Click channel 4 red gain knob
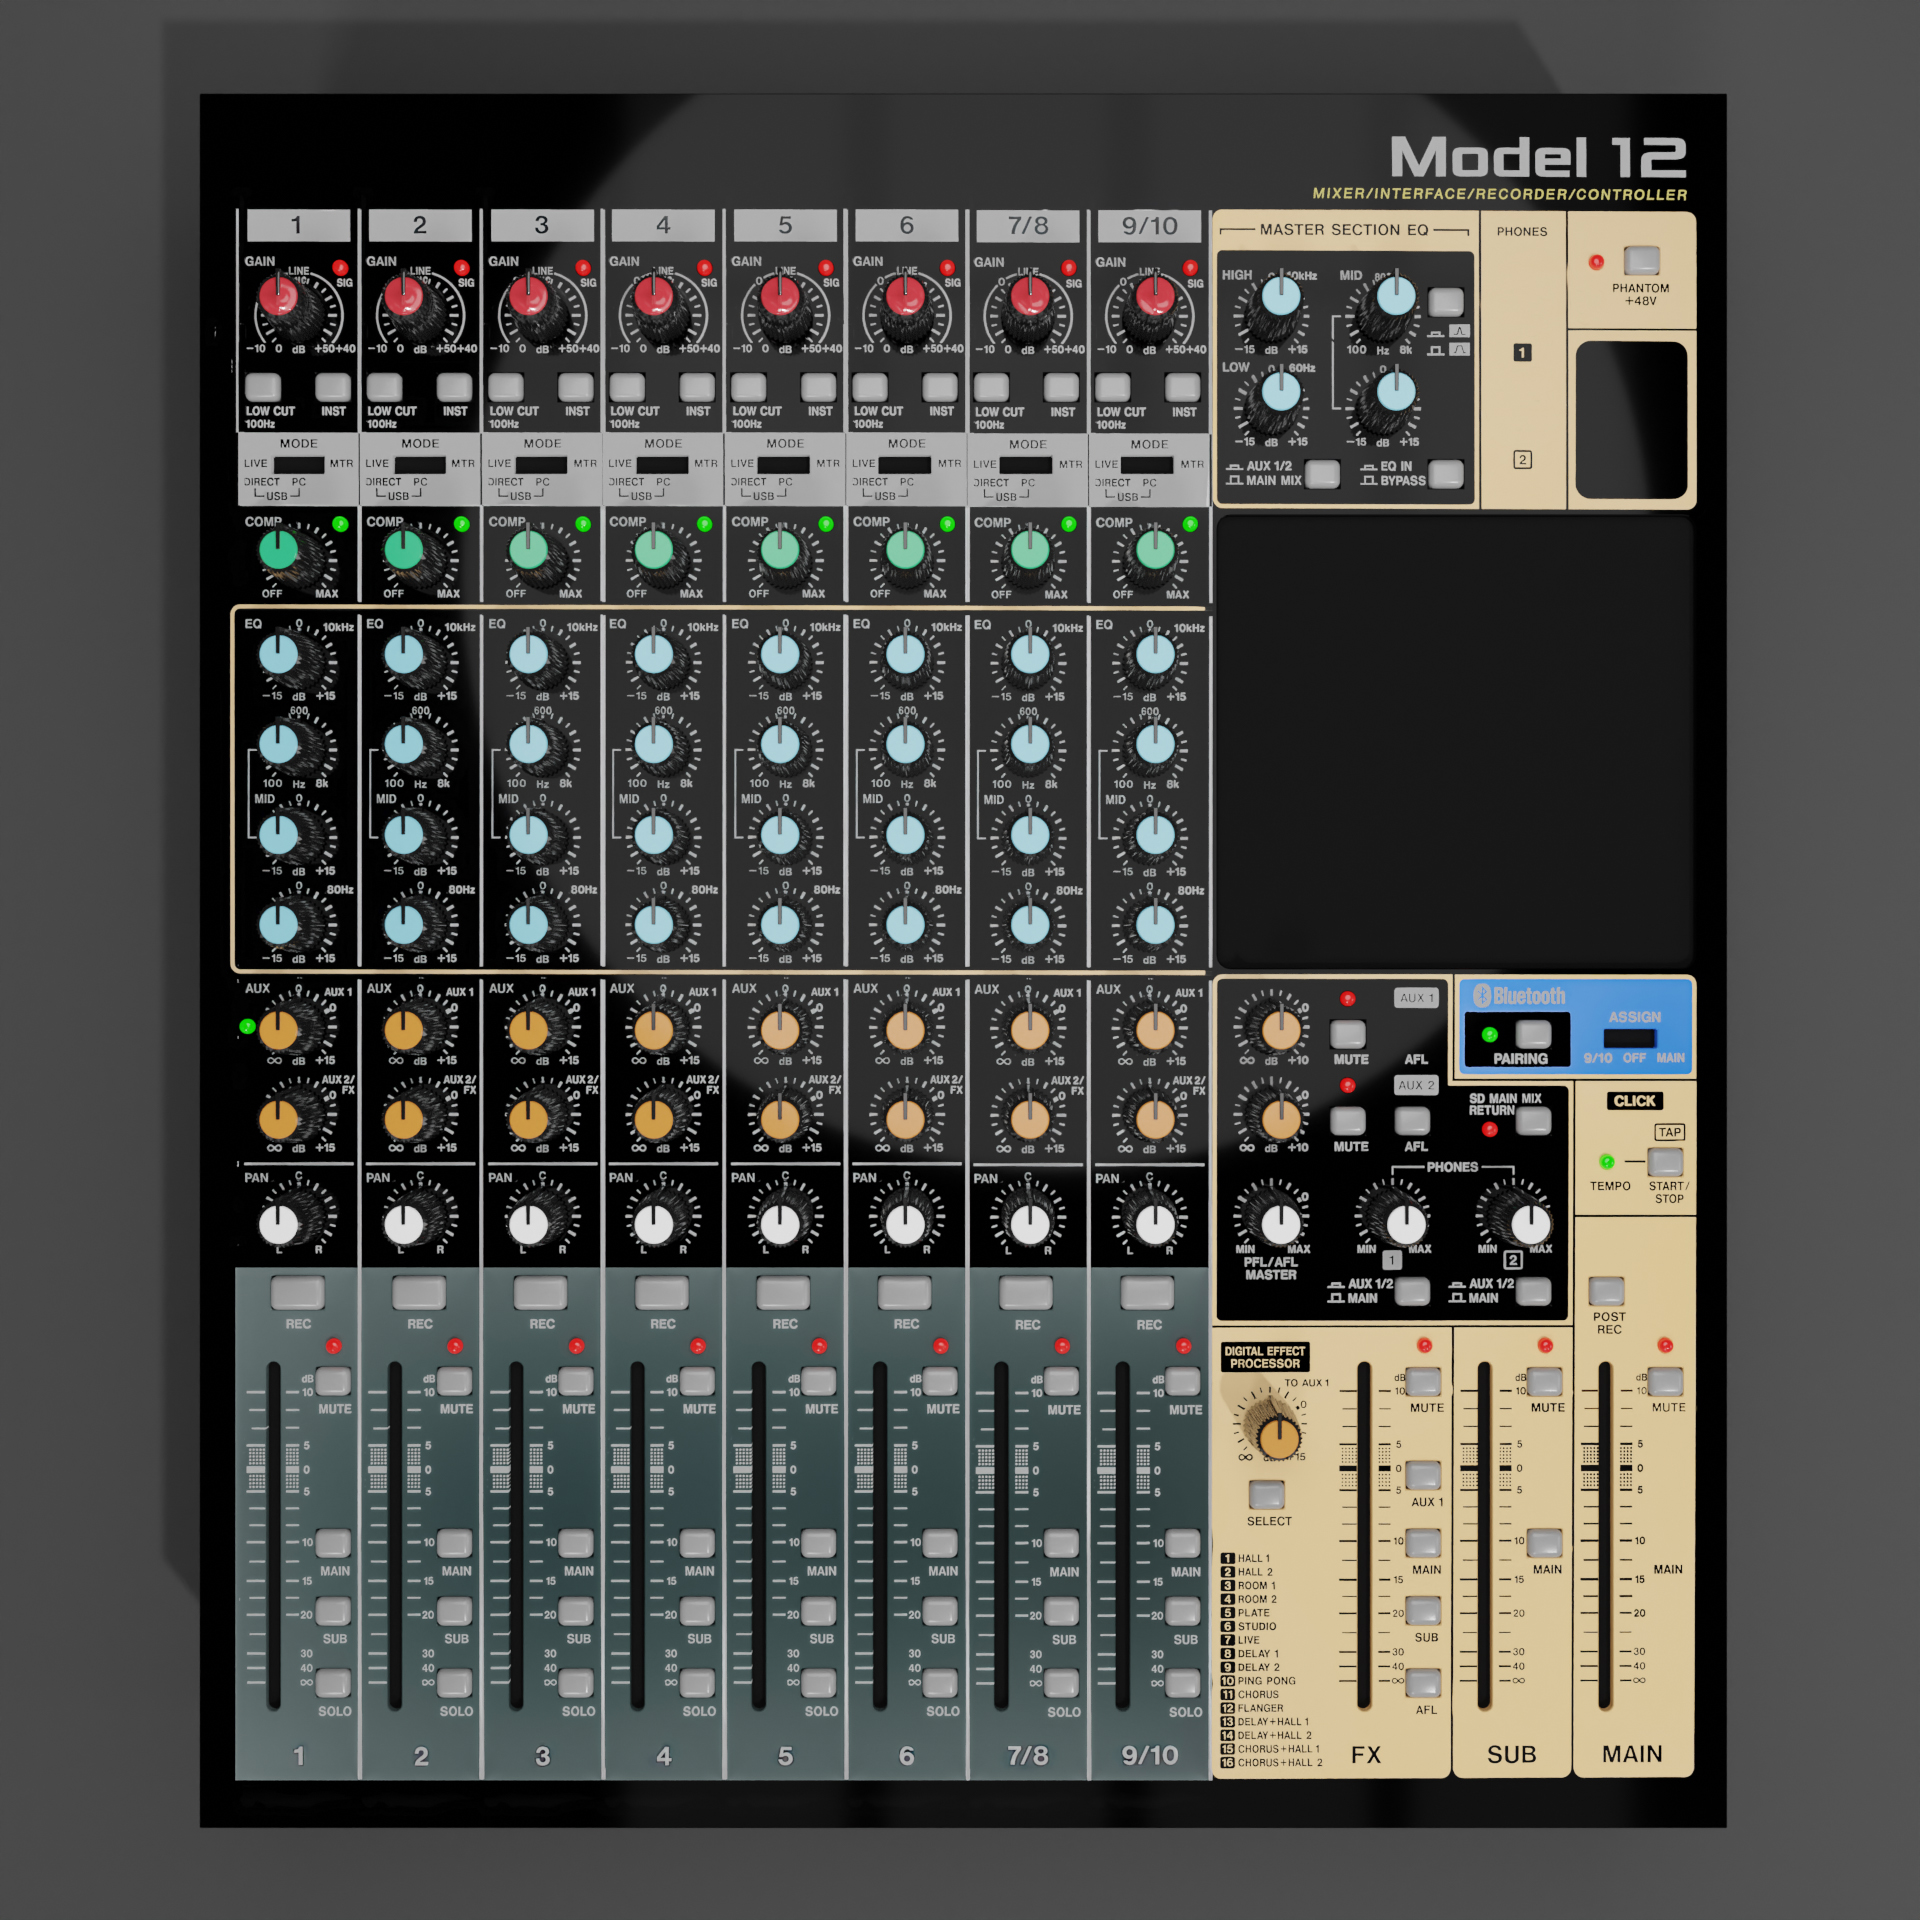 [653, 295]
